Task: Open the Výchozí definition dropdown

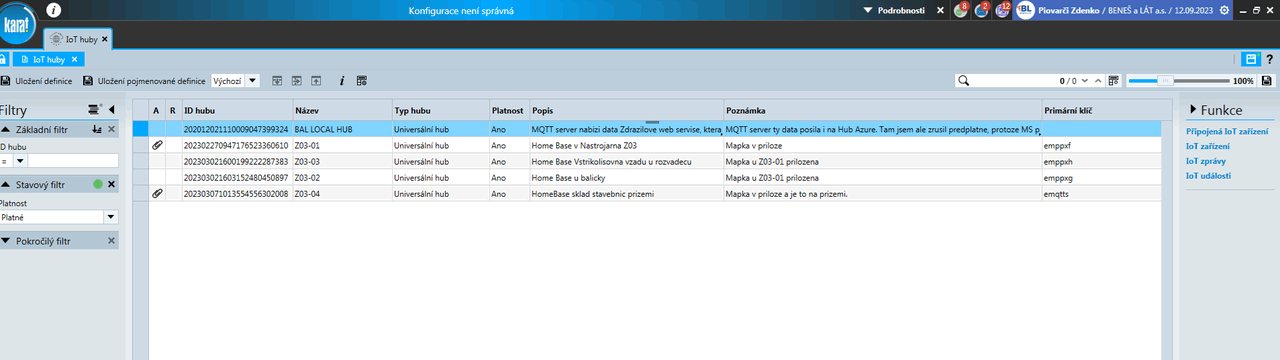Action: [x=252, y=80]
